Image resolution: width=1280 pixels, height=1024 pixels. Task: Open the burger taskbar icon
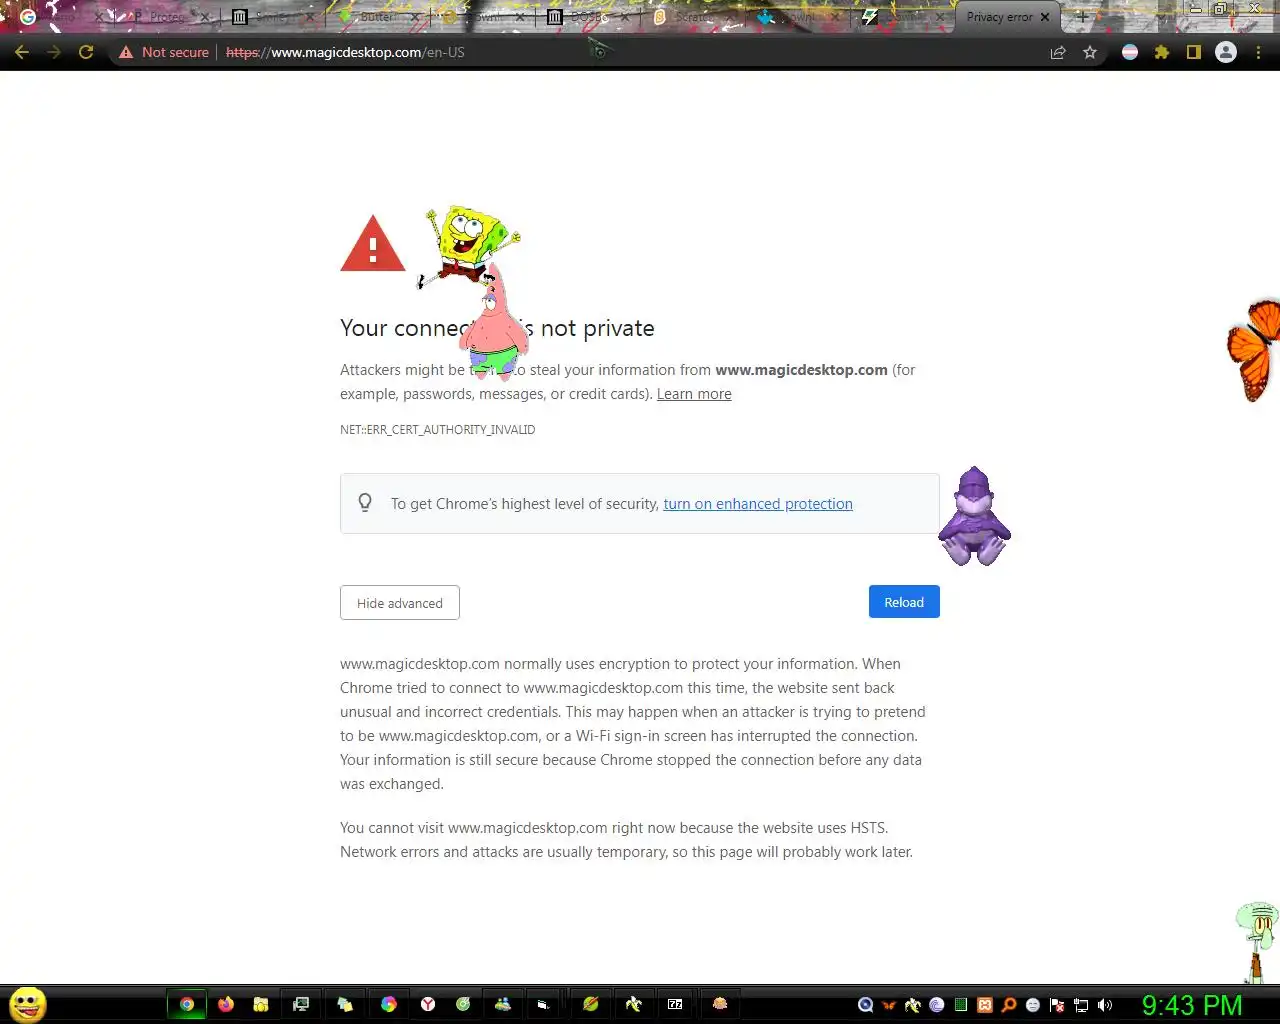pyautogui.click(x=720, y=1003)
